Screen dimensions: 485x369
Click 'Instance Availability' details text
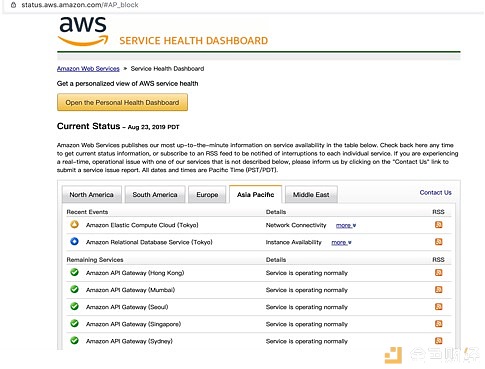point(294,242)
